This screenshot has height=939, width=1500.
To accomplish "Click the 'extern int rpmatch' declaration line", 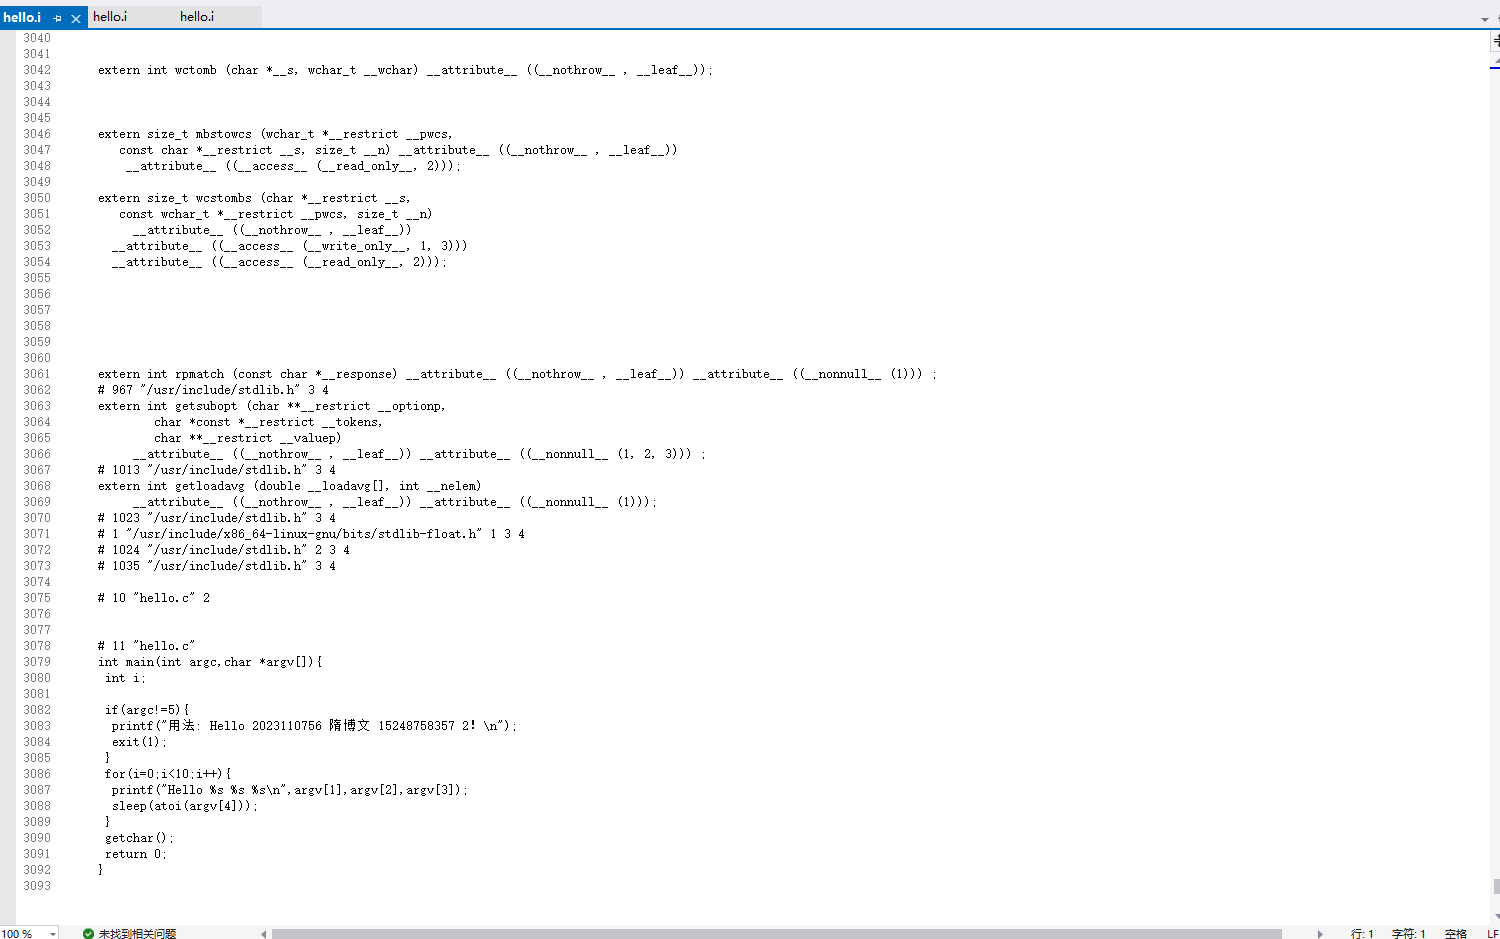I will (517, 374).
